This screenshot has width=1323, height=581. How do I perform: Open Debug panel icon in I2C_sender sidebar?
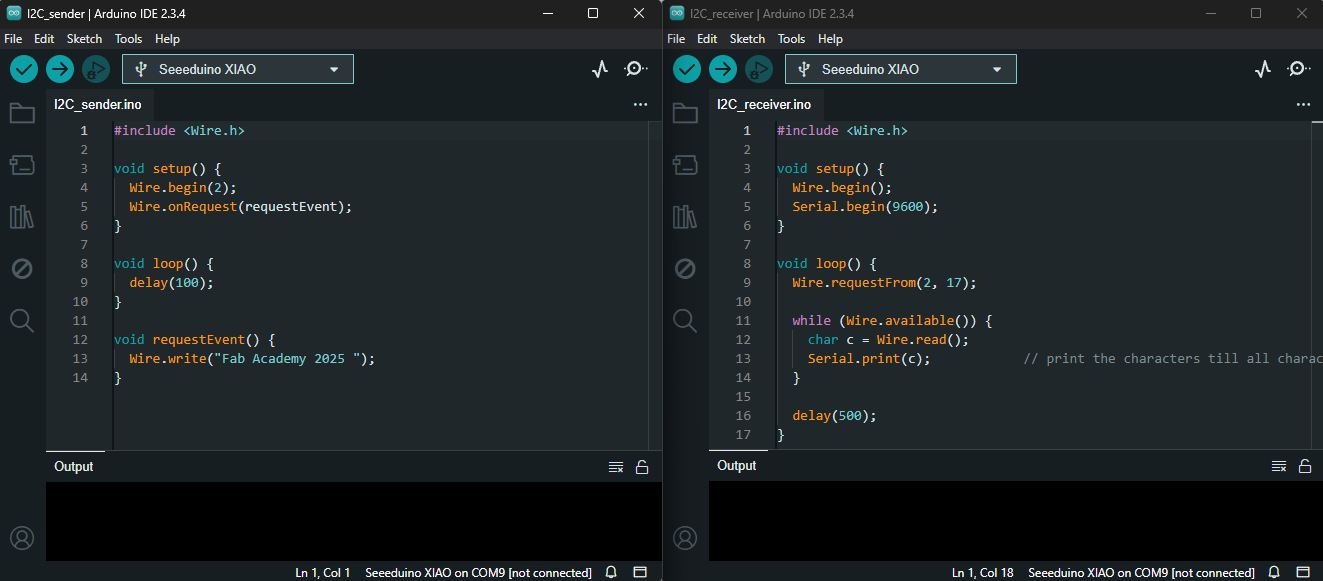22,268
